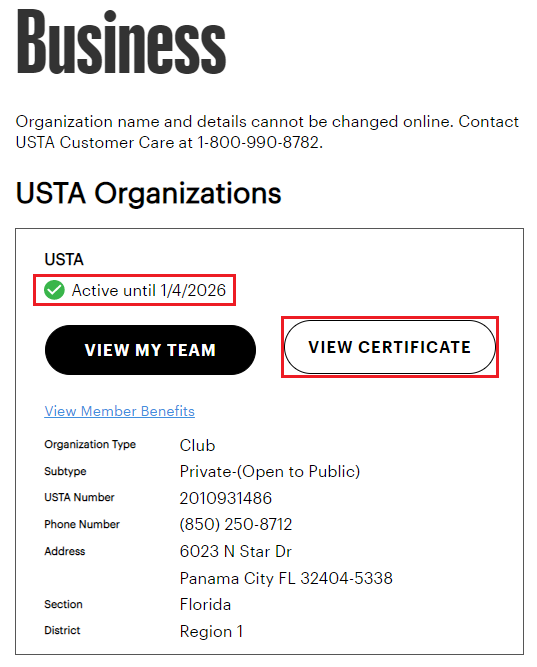Open the View Member Benefits link
The image size is (537, 667).
coord(120,411)
